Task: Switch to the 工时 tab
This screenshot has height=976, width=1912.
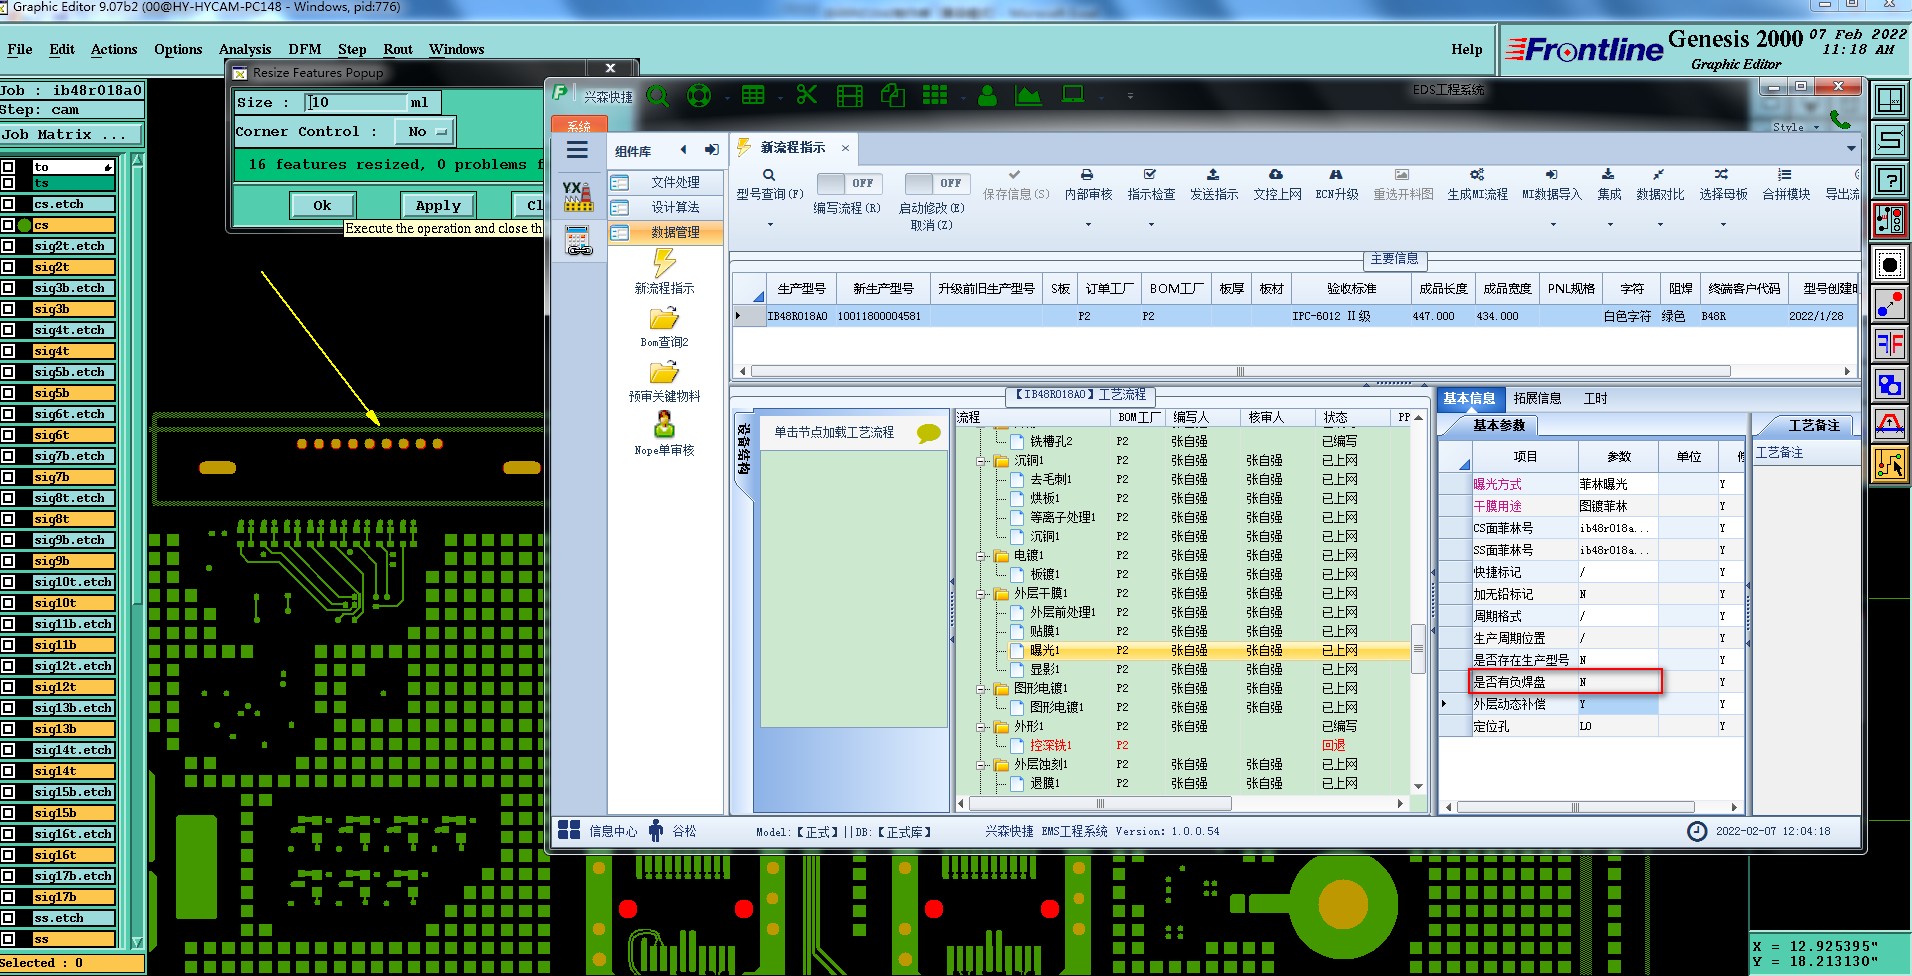Action: (1595, 398)
